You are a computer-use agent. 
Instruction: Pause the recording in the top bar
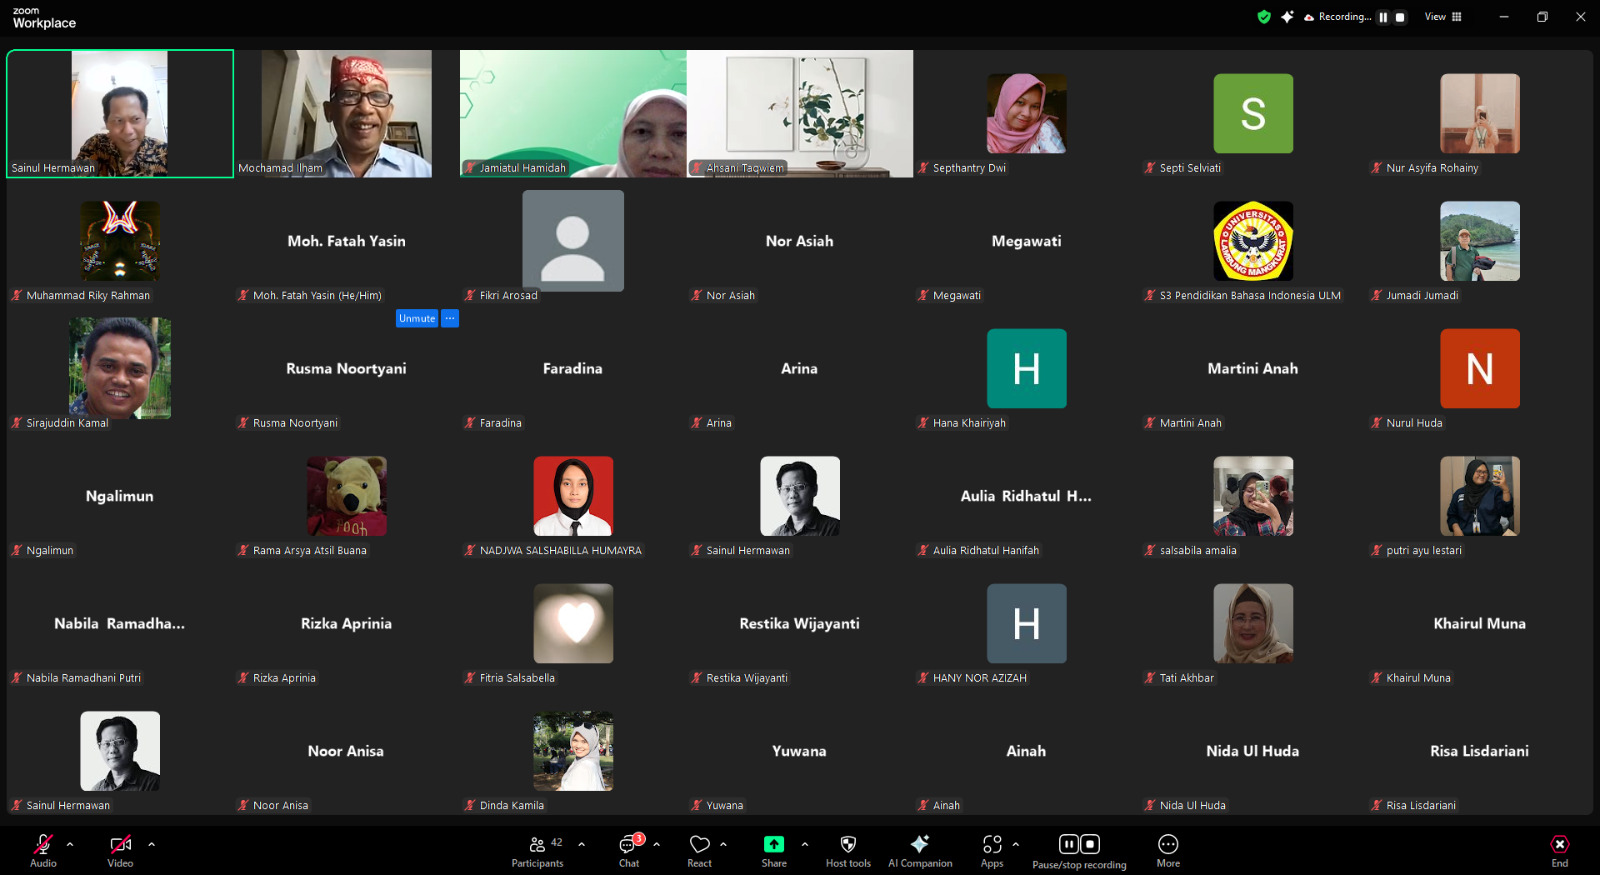pos(1383,17)
